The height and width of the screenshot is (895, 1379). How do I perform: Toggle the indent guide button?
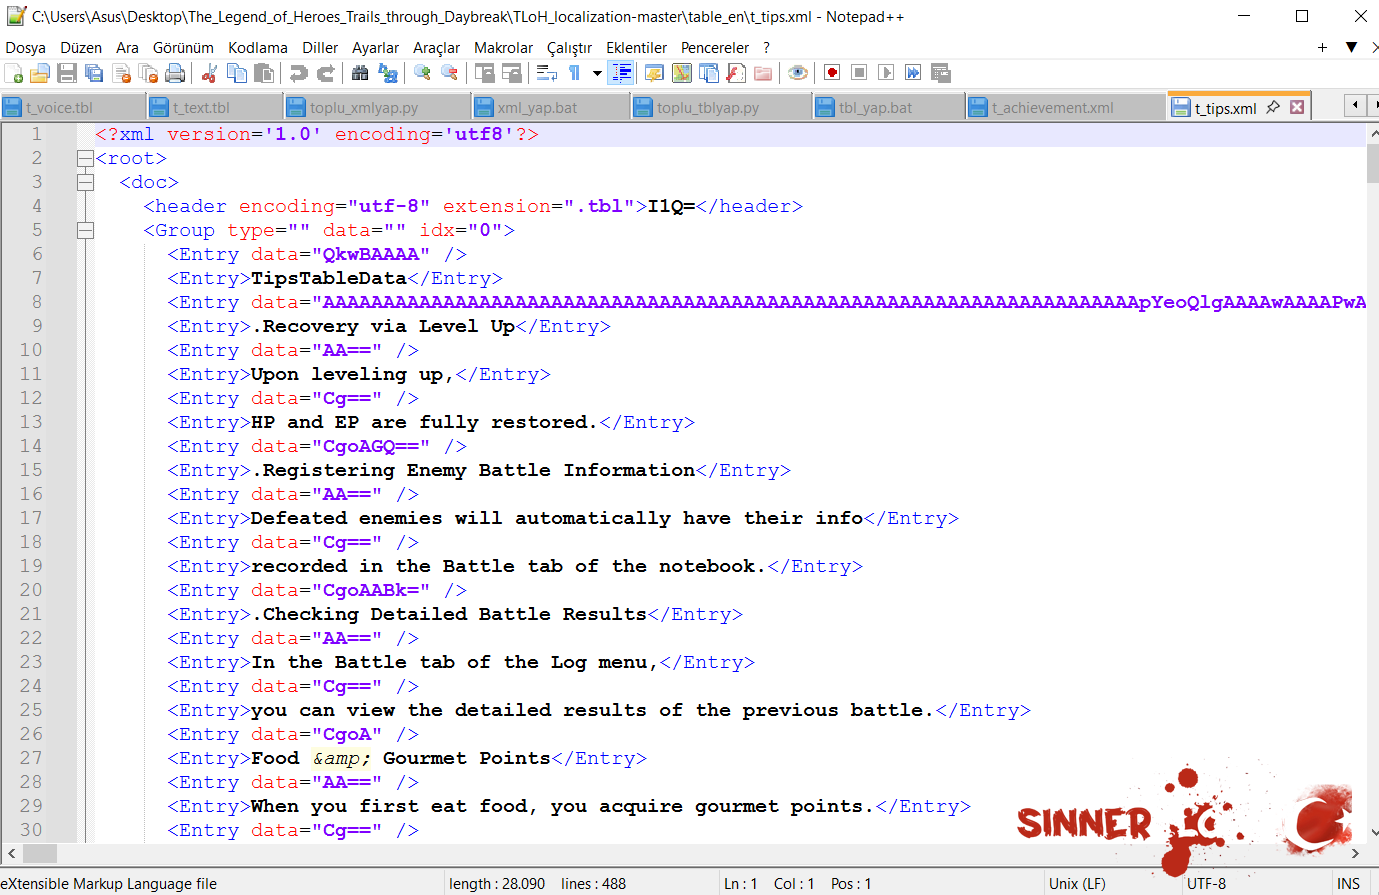(x=621, y=73)
